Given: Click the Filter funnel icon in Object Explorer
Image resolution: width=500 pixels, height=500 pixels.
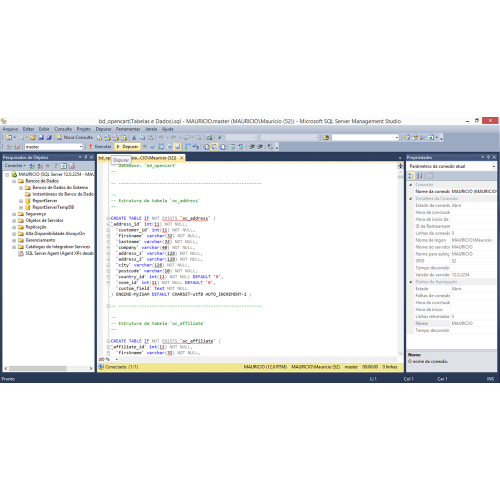Looking at the screenshot, I should coord(56,166).
